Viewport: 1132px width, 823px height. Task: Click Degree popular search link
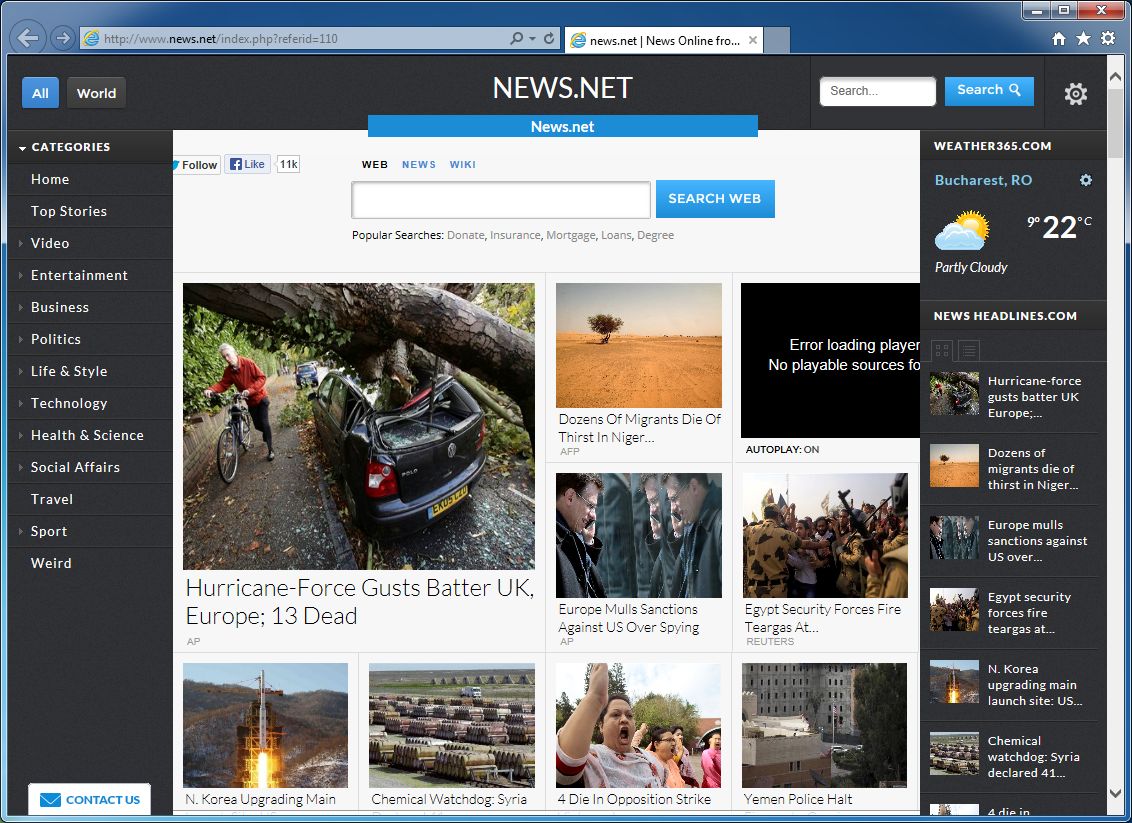(656, 235)
